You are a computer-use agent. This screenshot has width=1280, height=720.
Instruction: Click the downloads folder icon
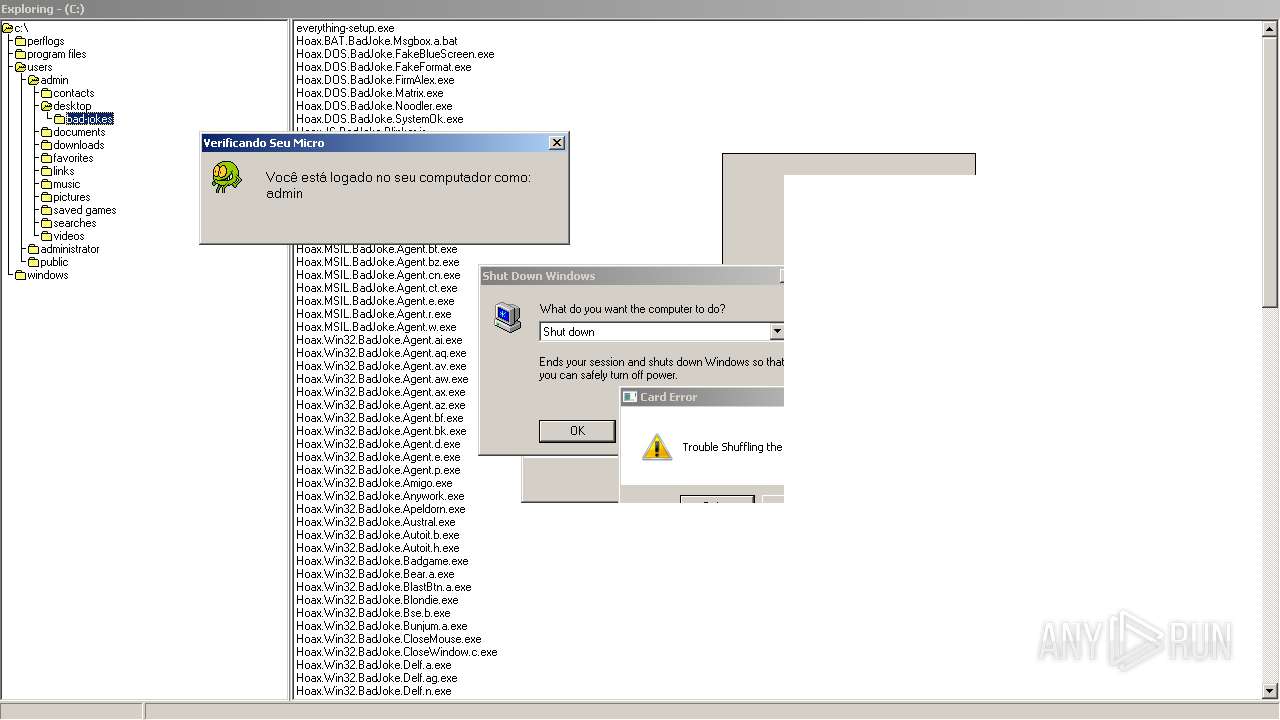pos(46,145)
